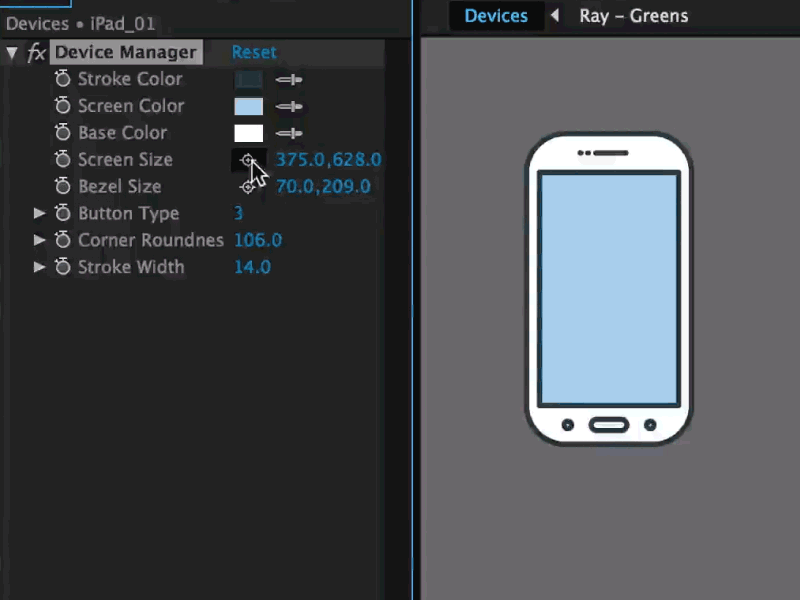Click the stopwatch icon for Corner Roundness

point(62,240)
